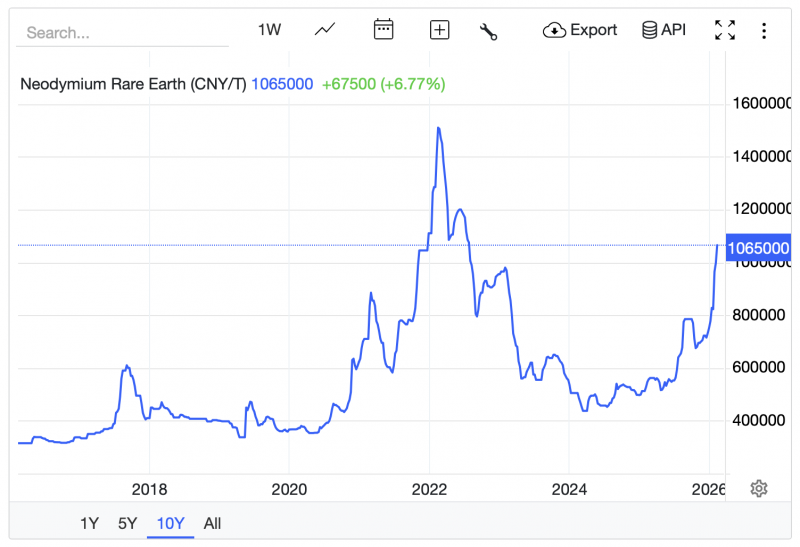Click the 1065000 current price label

coord(758,248)
